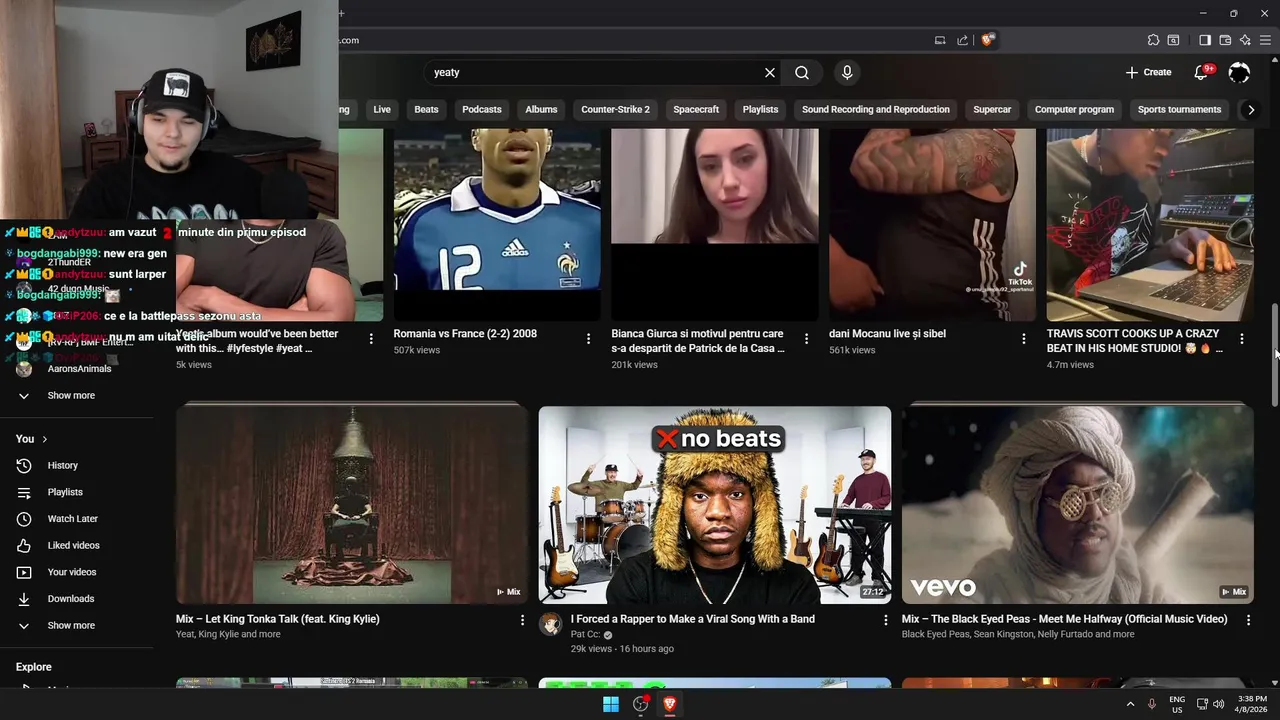Open menu for Forced a Rapper video

(885, 620)
